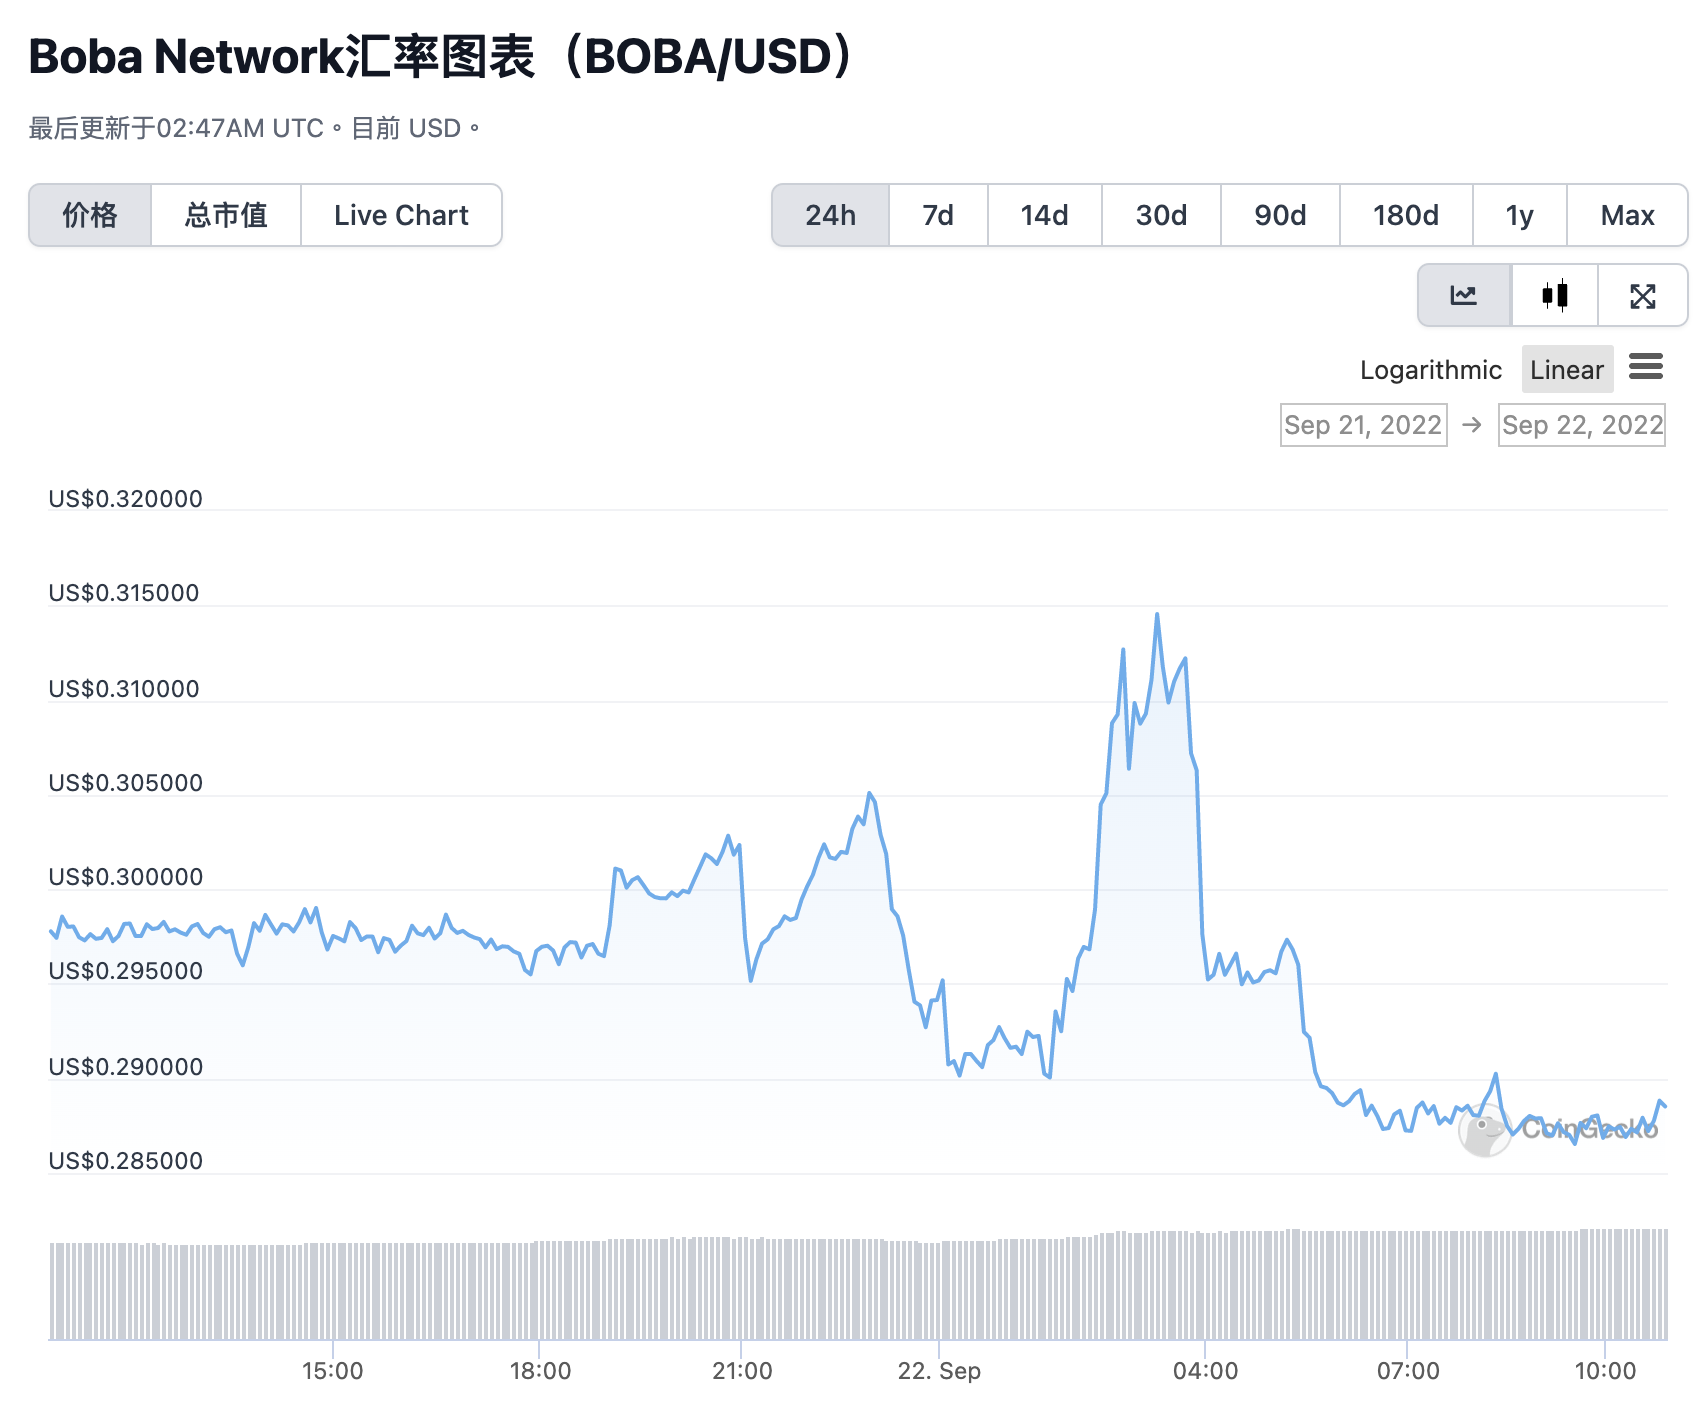The width and height of the screenshot is (1702, 1408).
Task: Click the 07:00 time axis label
Action: point(1408,1370)
